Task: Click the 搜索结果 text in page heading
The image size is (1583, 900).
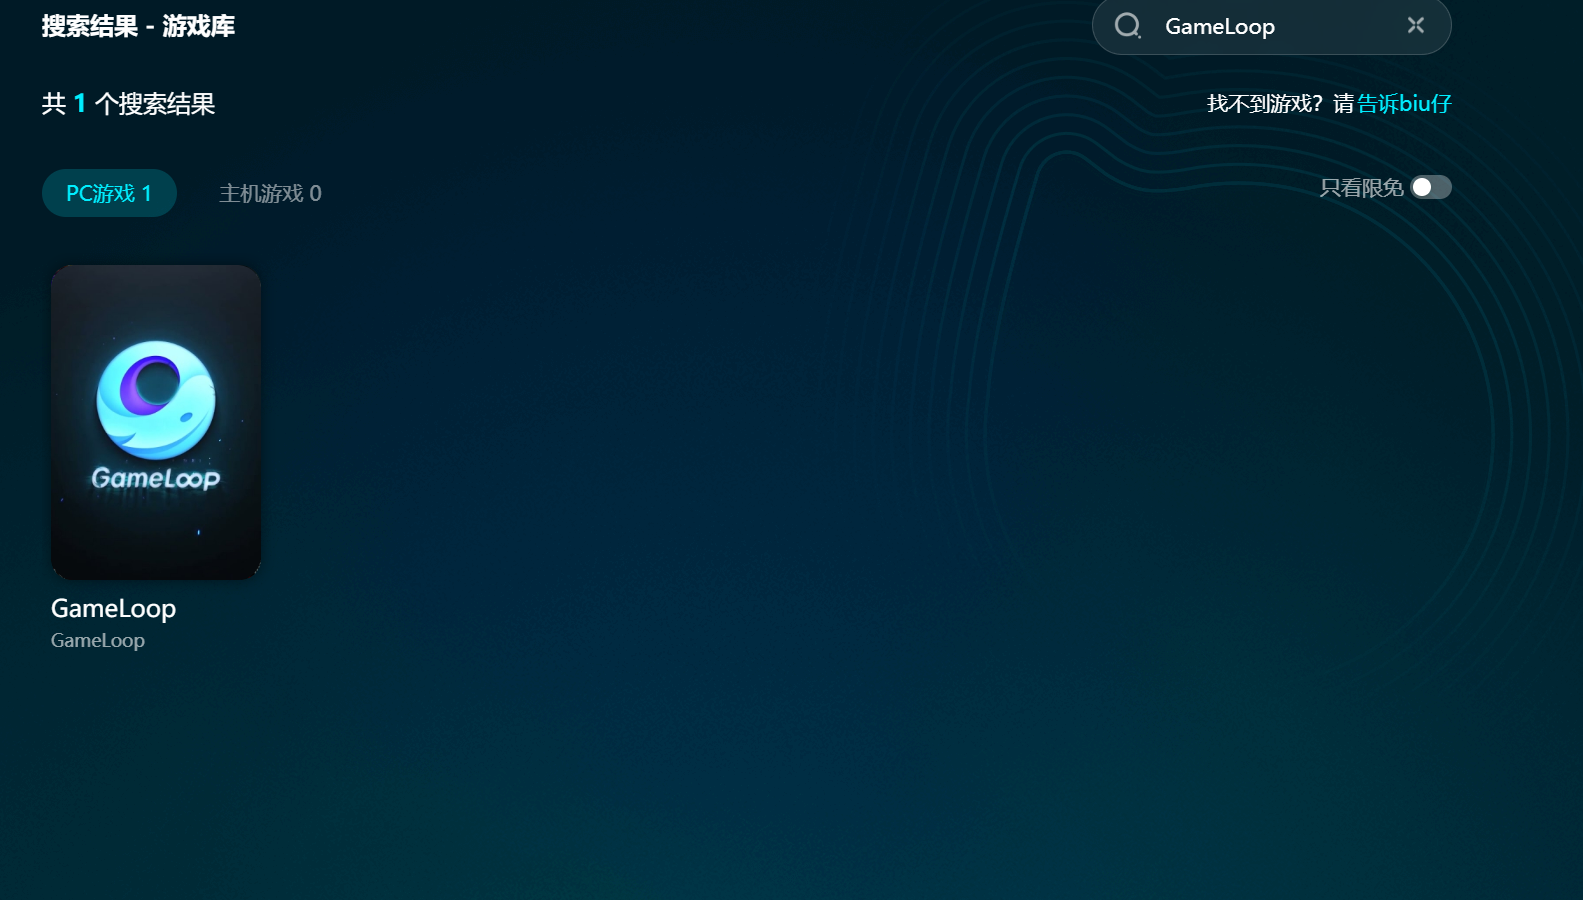Action: pyautogui.click(x=90, y=26)
